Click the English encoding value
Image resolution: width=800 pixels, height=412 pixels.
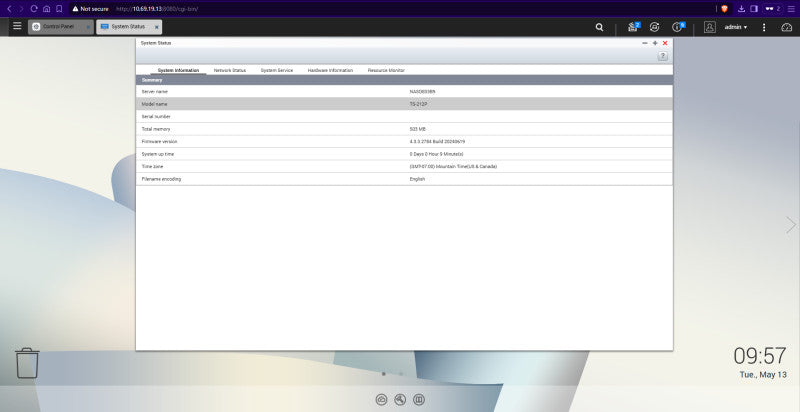click(417, 179)
